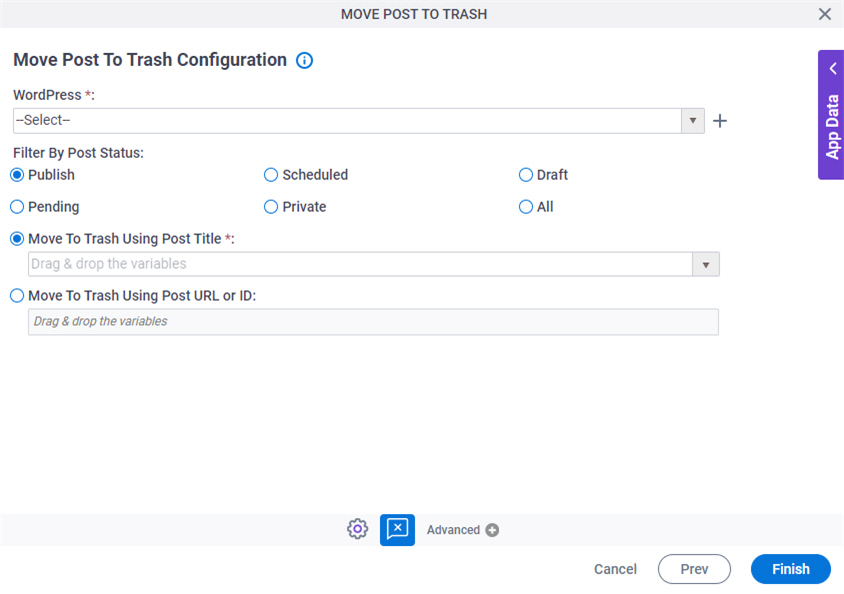Click the info icon next to configuration title
The width and height of the screenshot is (844, 594).
304,60
